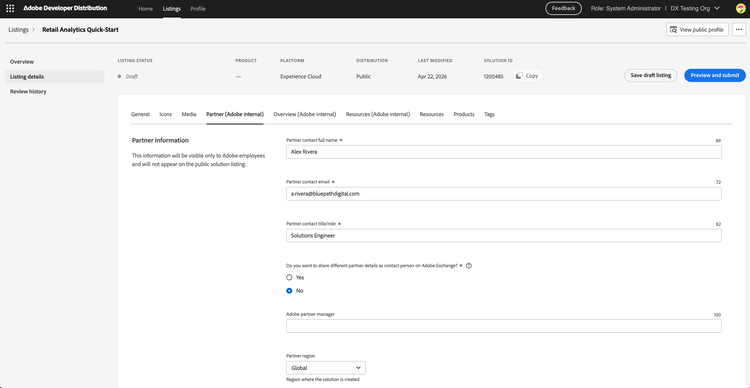Copy the solution ID

(528, 76)
